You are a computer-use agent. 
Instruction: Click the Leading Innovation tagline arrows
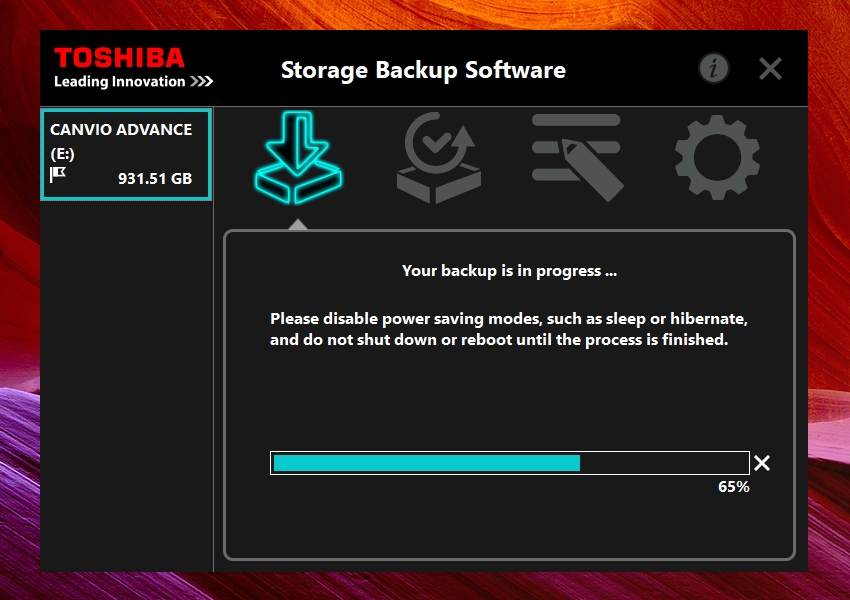tap(202, 81)
